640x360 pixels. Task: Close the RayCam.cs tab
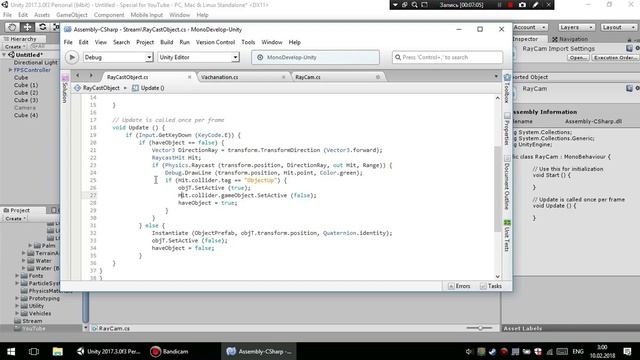point(378,77)
